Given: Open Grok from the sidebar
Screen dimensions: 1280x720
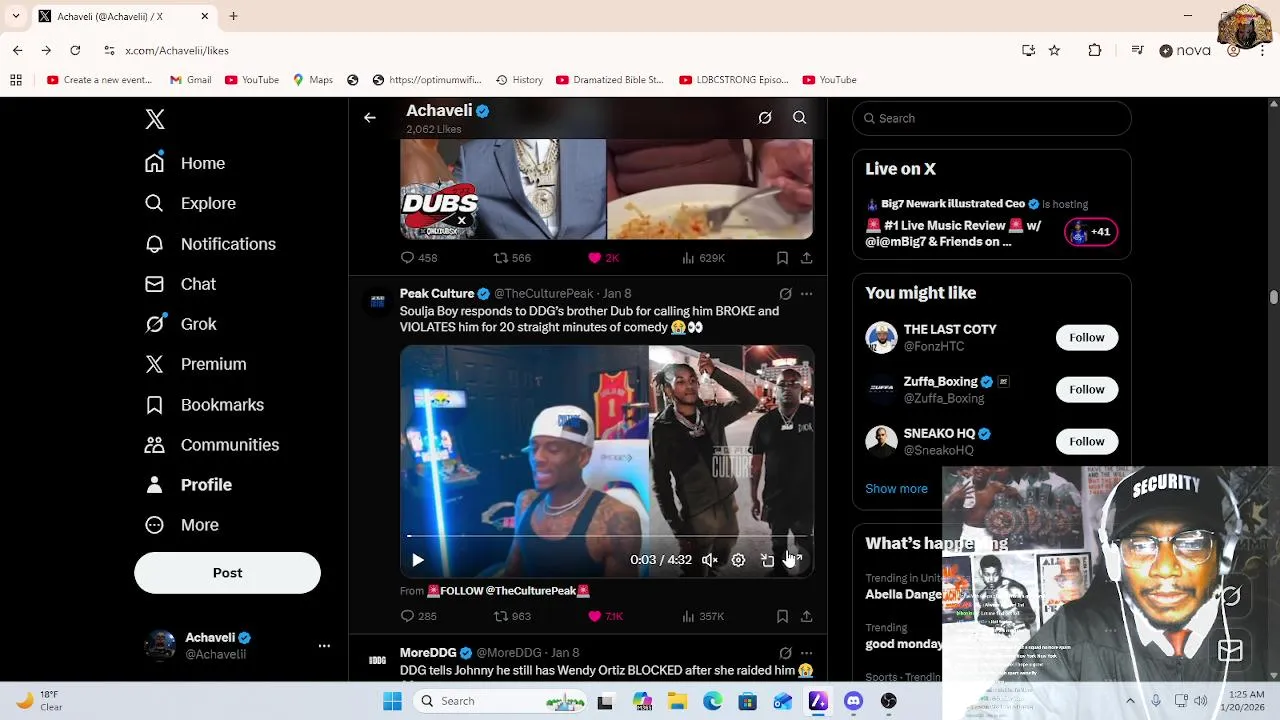Looking at the screenshot, I should [x=180, y=324].
